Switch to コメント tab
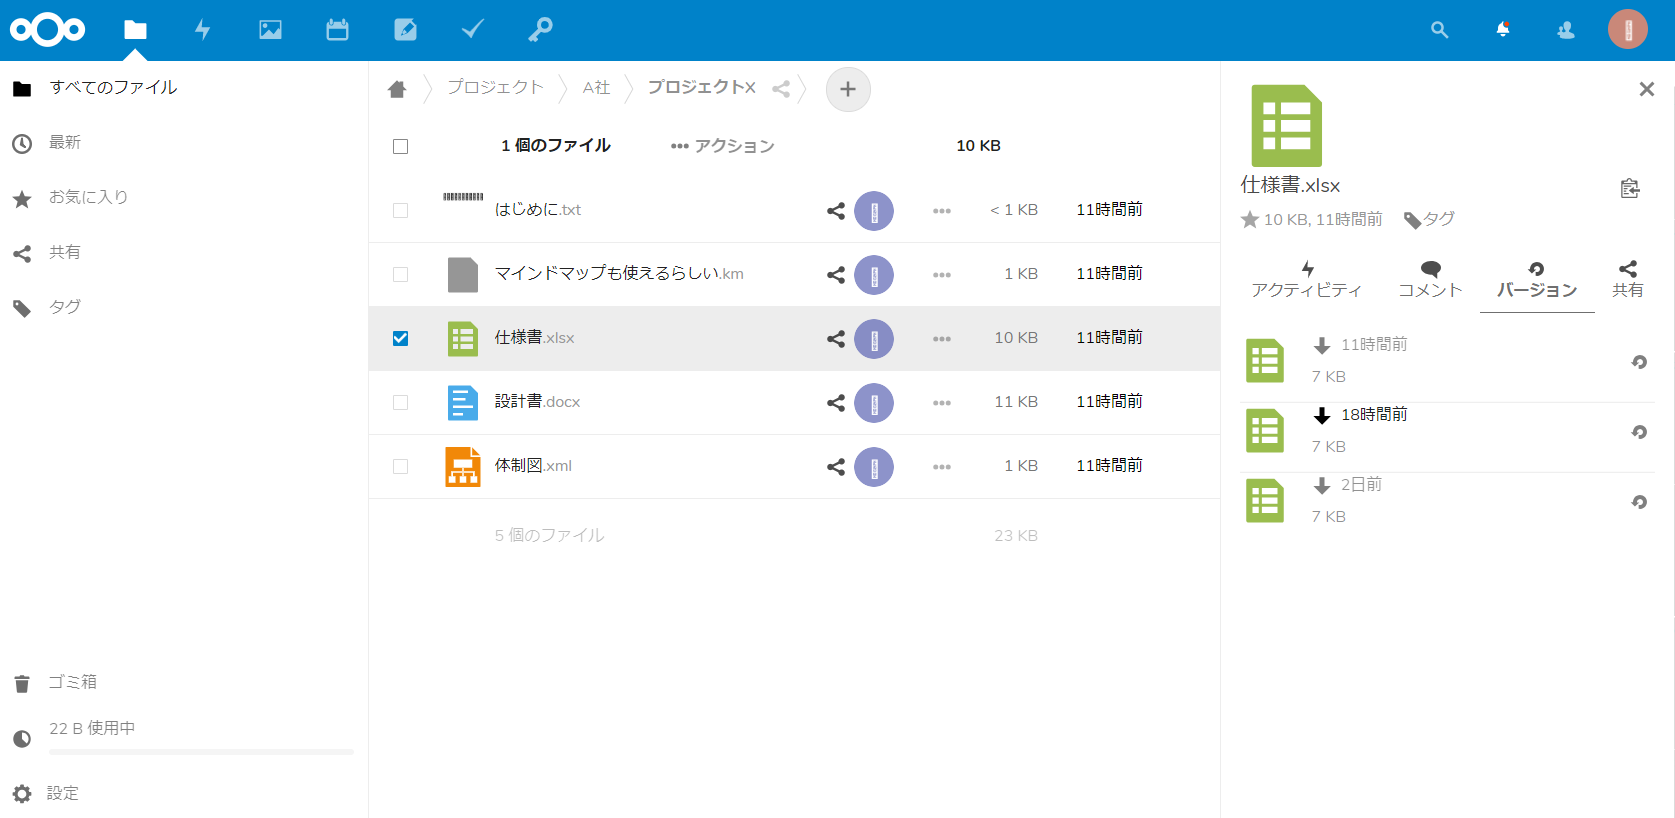 tap(1430, 280)
